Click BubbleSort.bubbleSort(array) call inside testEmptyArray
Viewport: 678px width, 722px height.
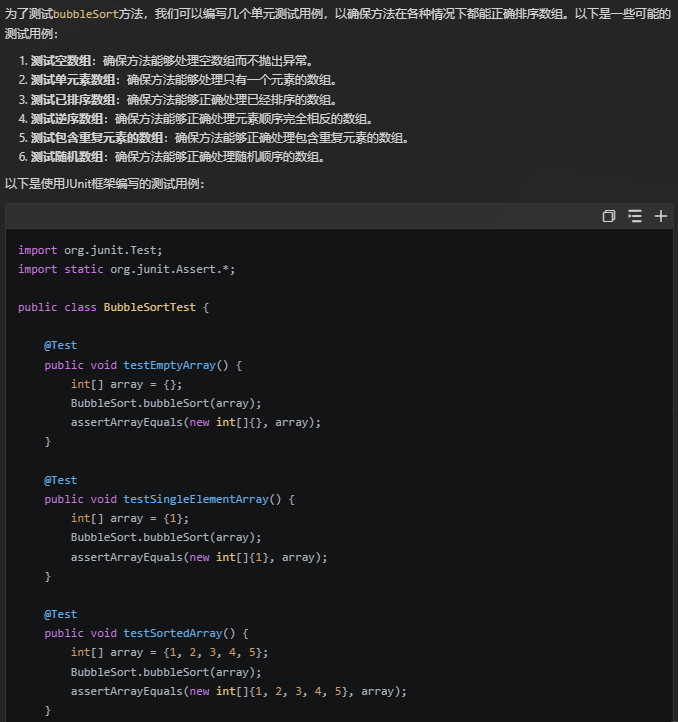[x=166, y=403]
